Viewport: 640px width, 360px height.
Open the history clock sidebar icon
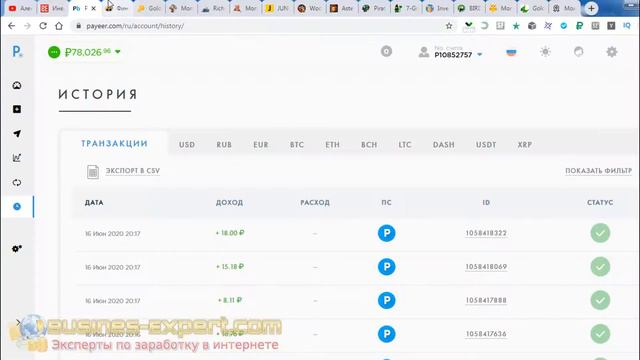(x=17, y=207)
